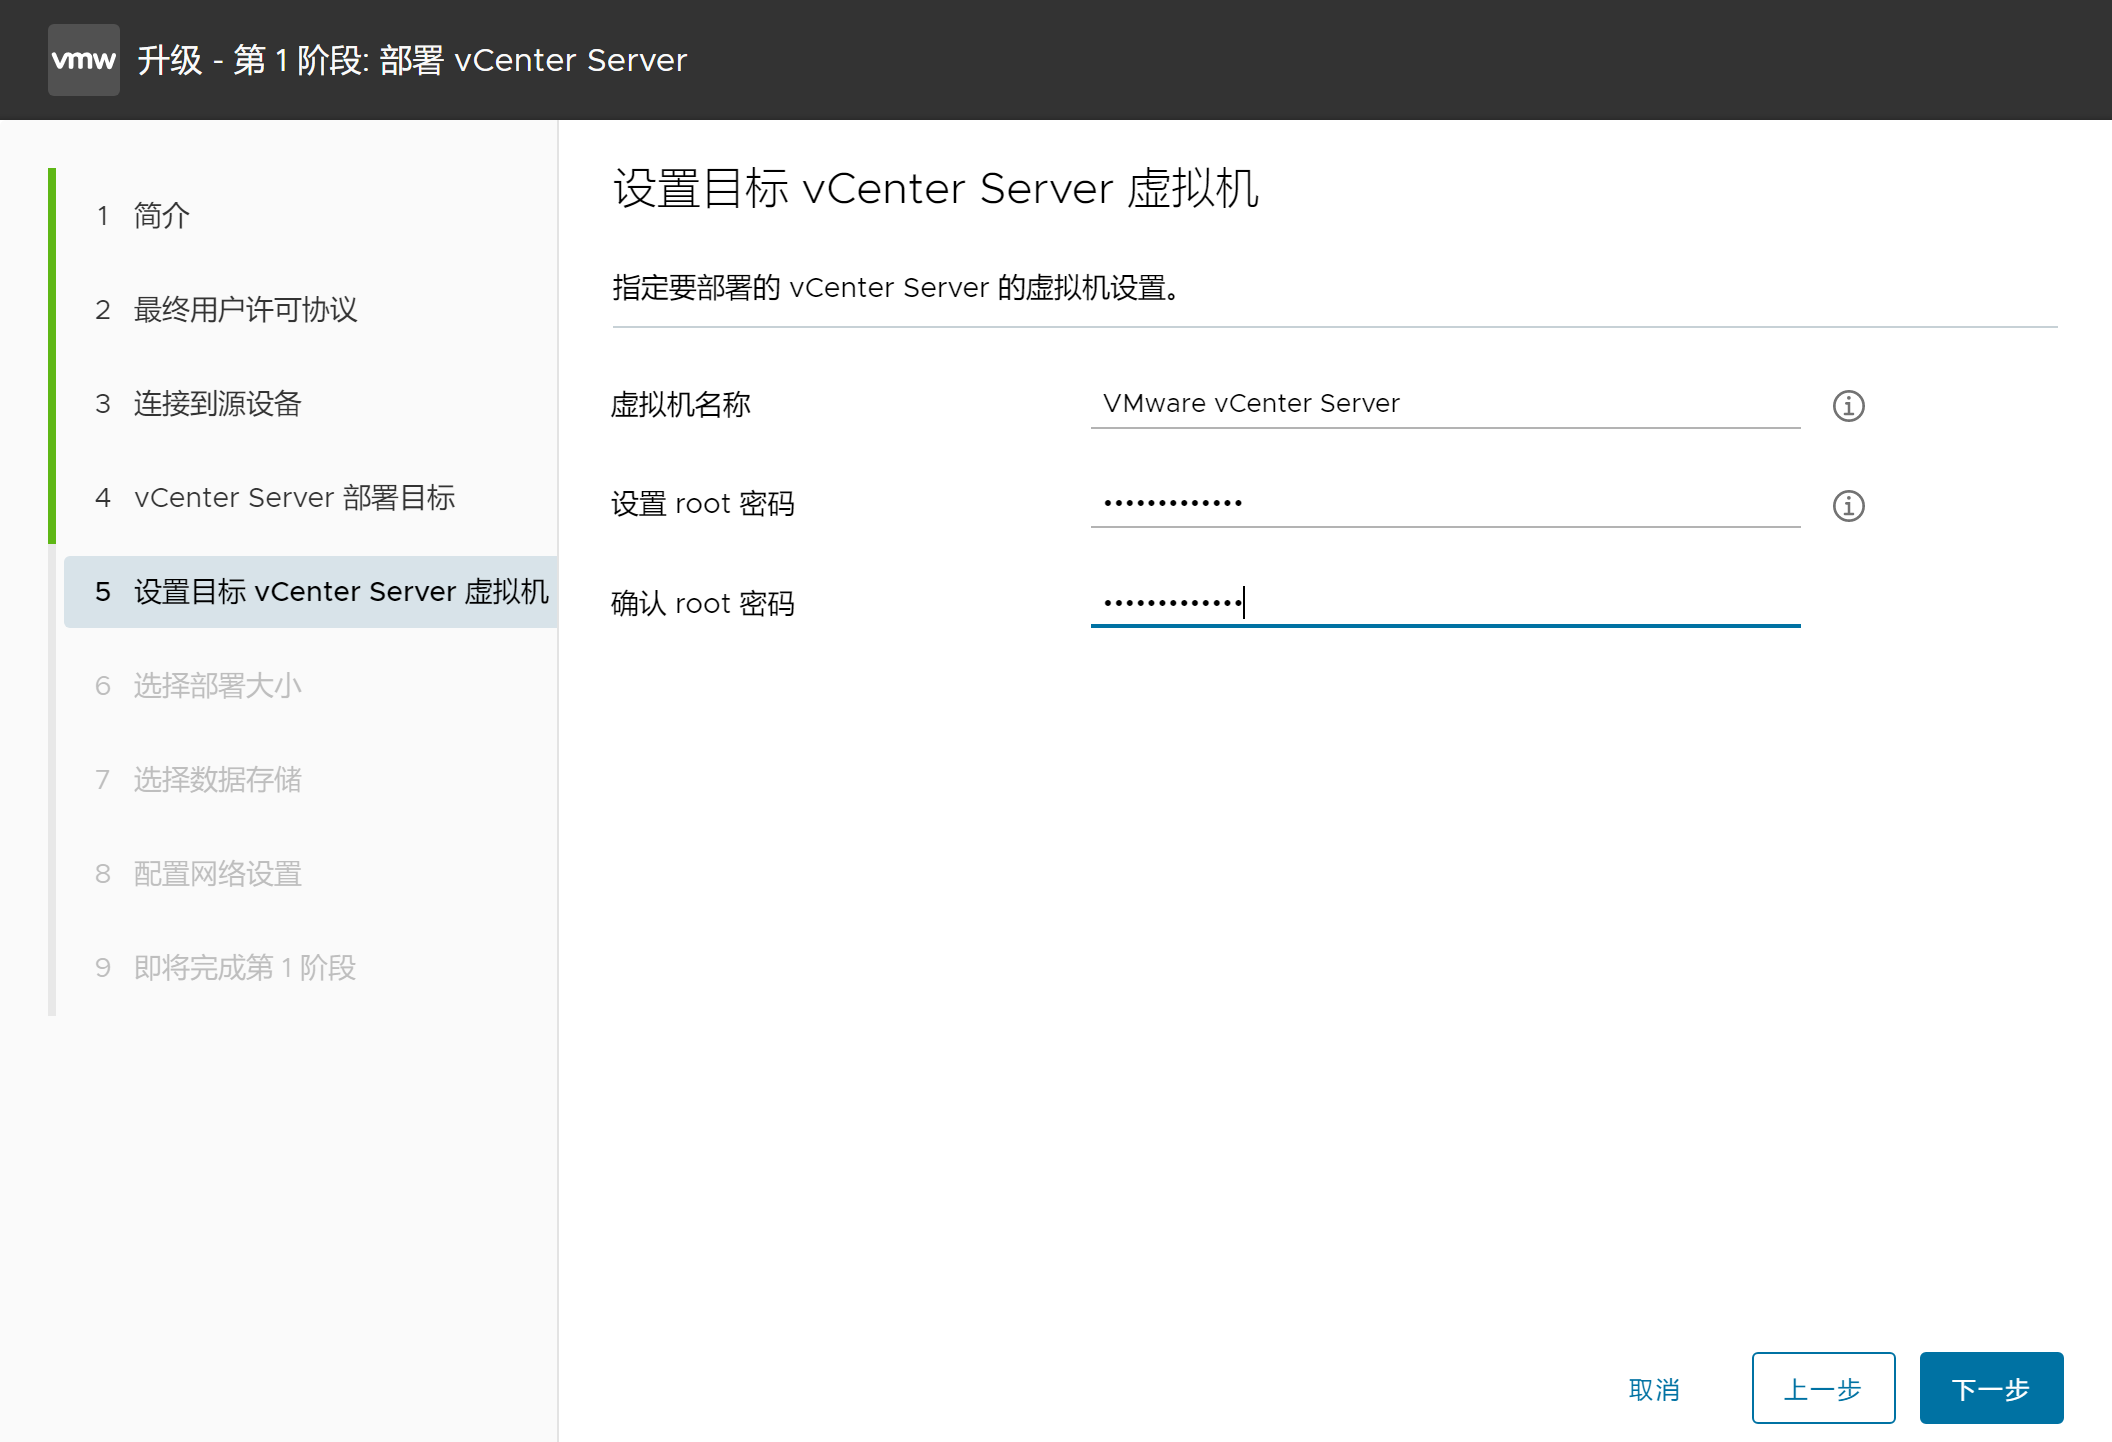The width and height of the screenshot is (2112, 1442).
Task: Return to step 3 连接到源设备
Action: (x=198, y=403)
